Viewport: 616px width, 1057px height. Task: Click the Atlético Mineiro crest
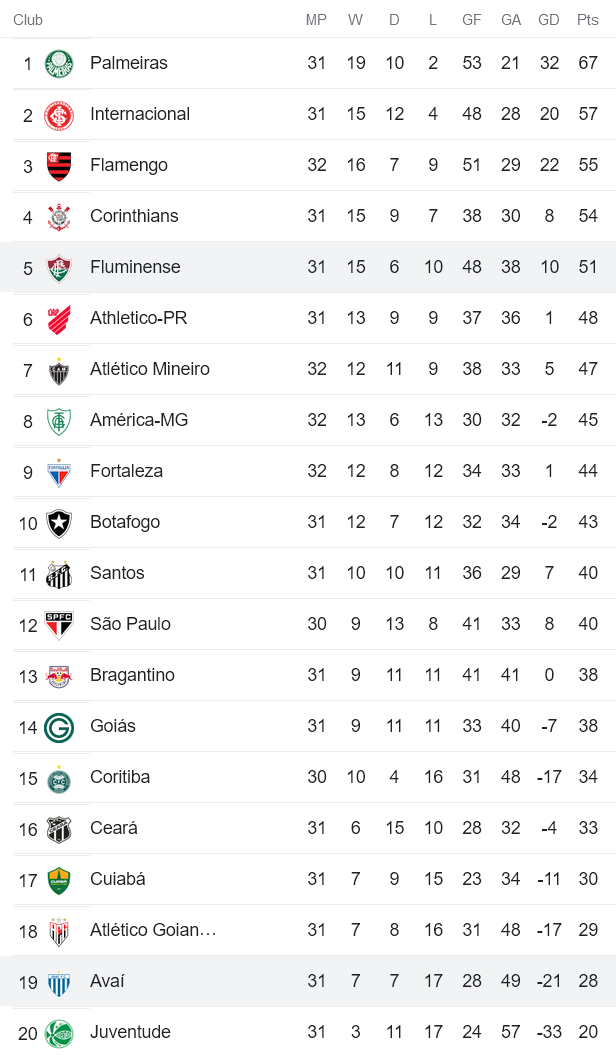[59, 369]
